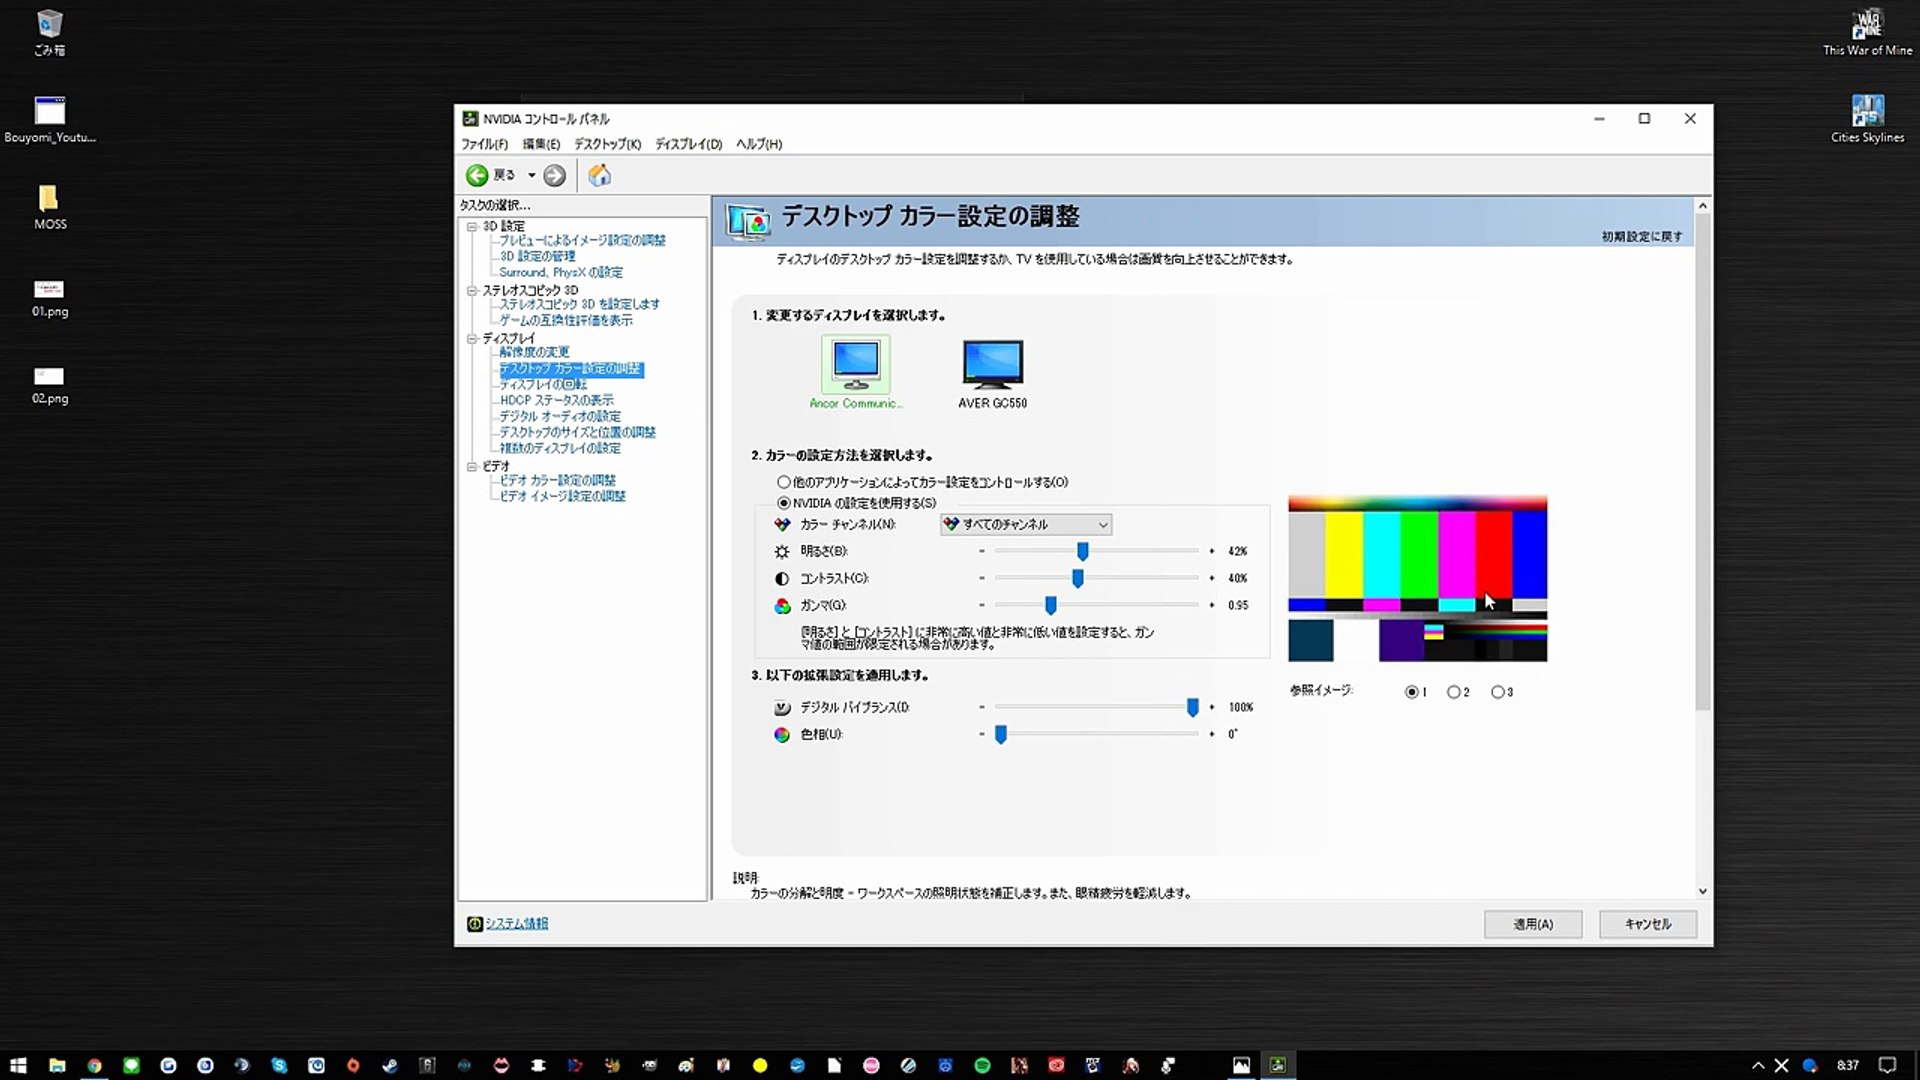Choose reference image 1
1920x1080 pixels.
tap(1411, 692)
